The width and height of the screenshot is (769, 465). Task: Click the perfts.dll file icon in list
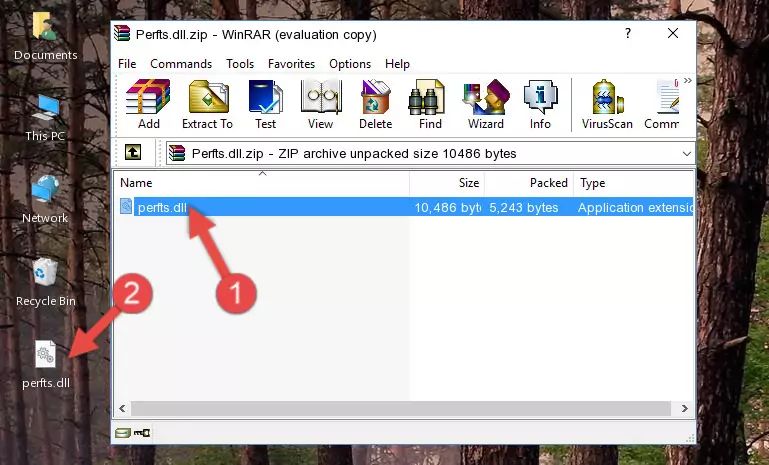[x=126, y=207]
